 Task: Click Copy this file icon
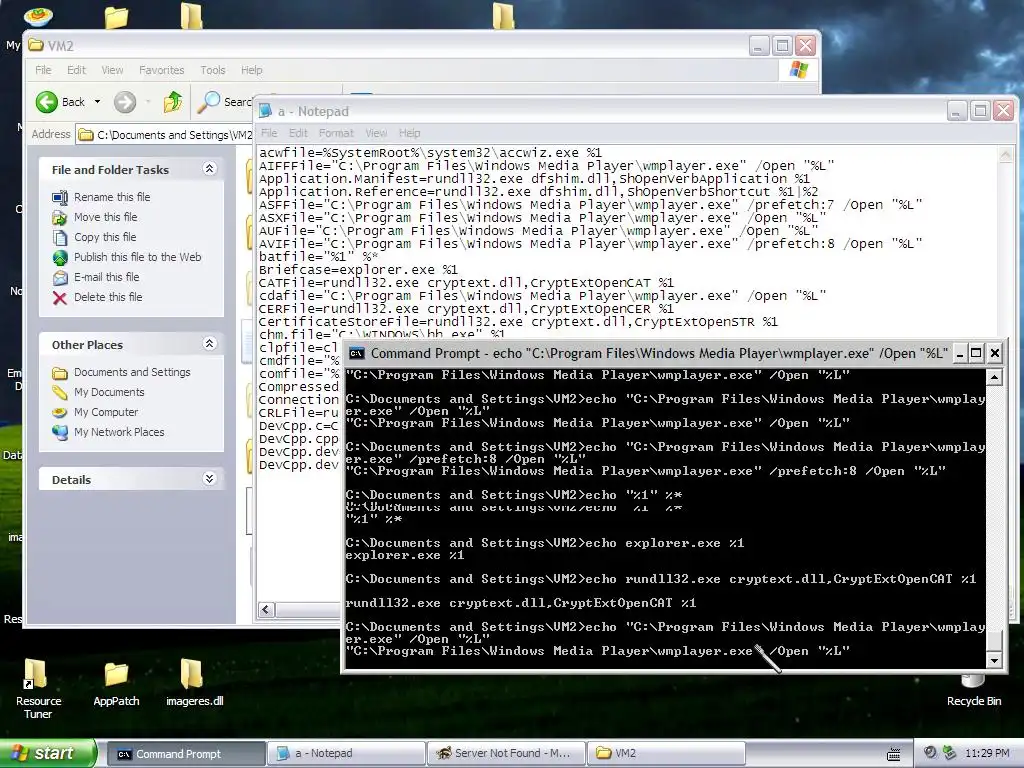tap(60, 237)
